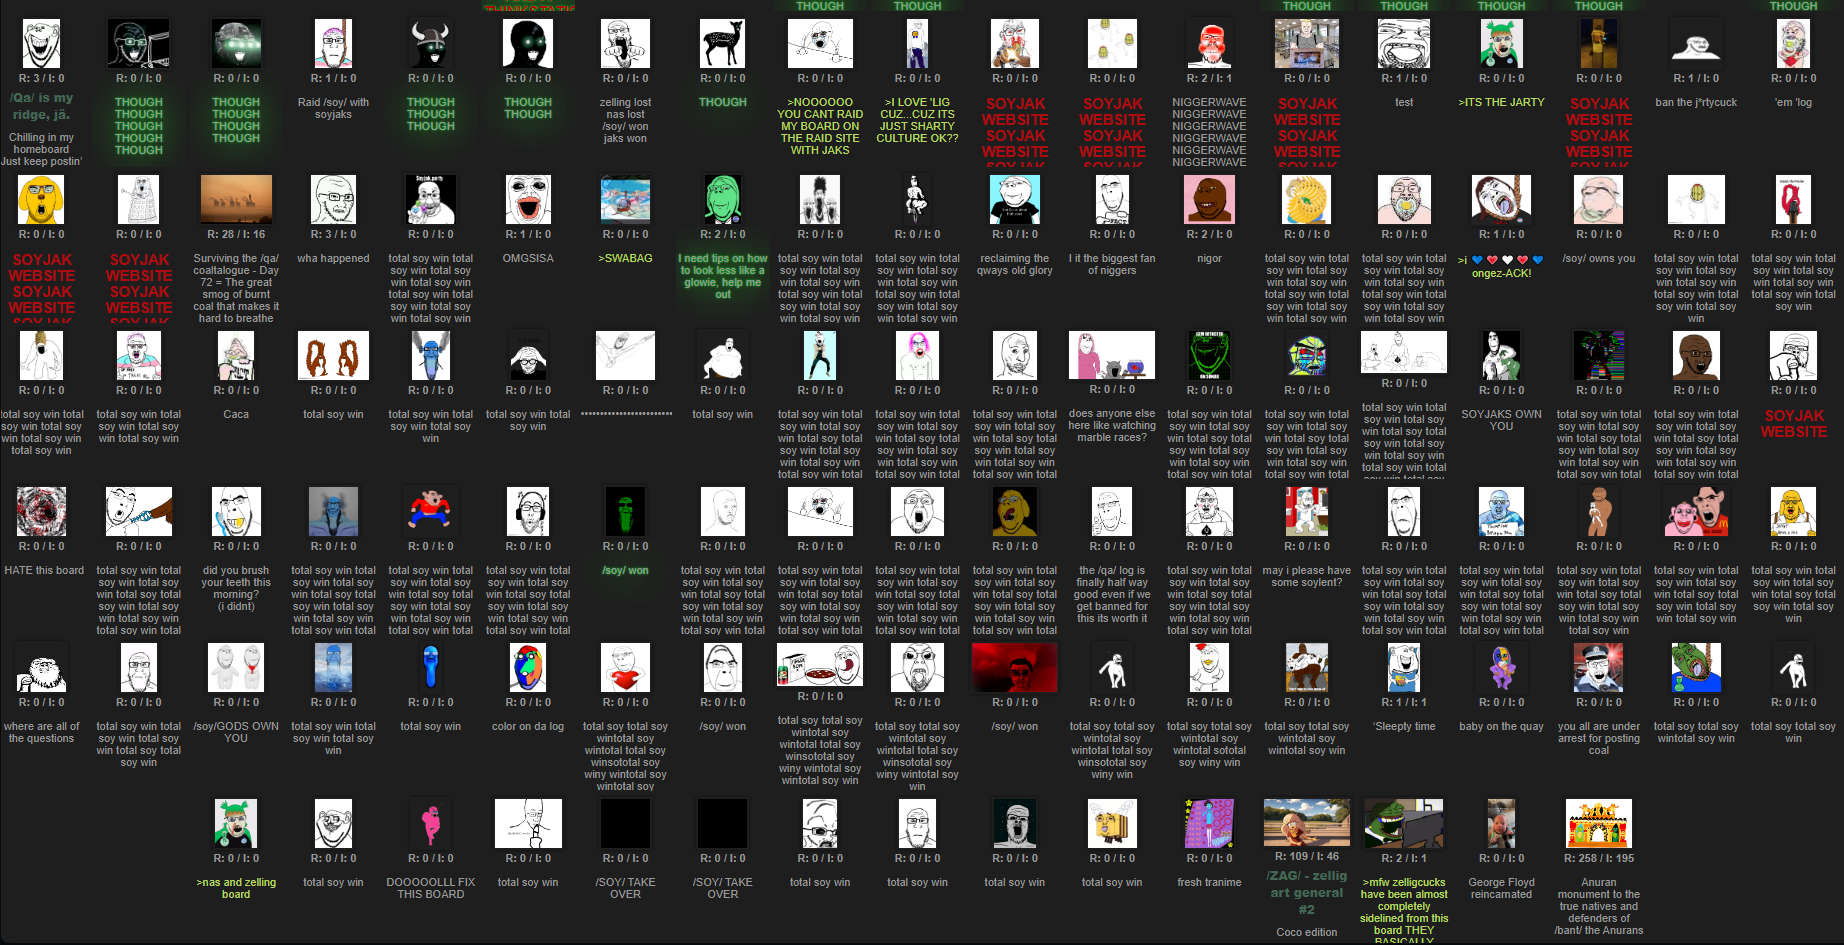1844x945 pixels.
Task: Open the colorful thumbnail above "color on da log"
Action: pos(528,668)
